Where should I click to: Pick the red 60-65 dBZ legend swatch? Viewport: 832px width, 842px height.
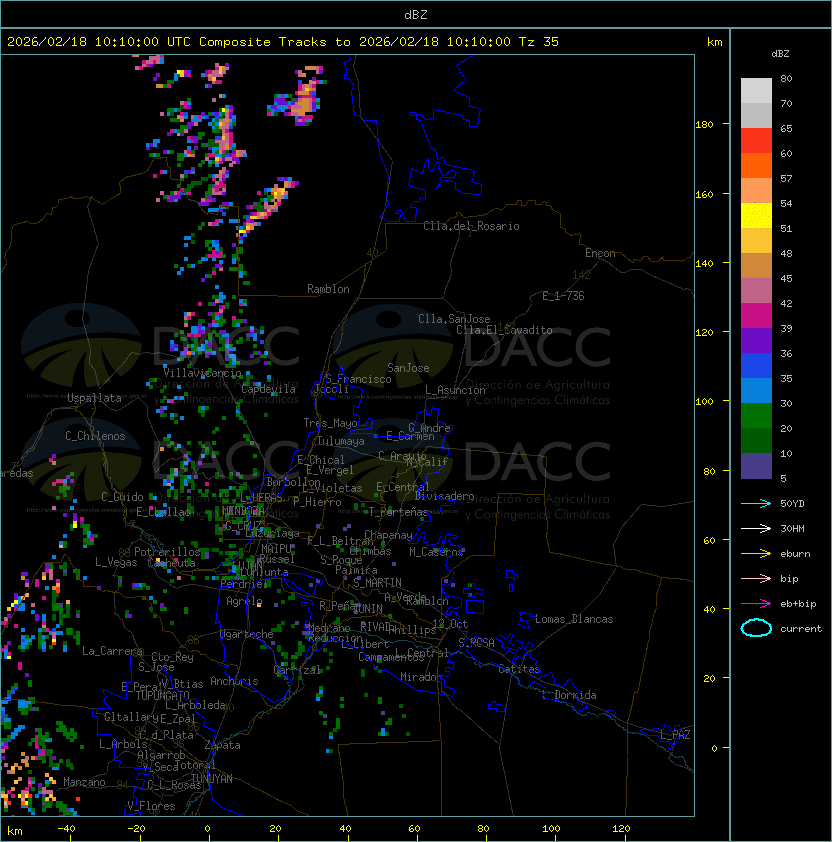point(756,141)
